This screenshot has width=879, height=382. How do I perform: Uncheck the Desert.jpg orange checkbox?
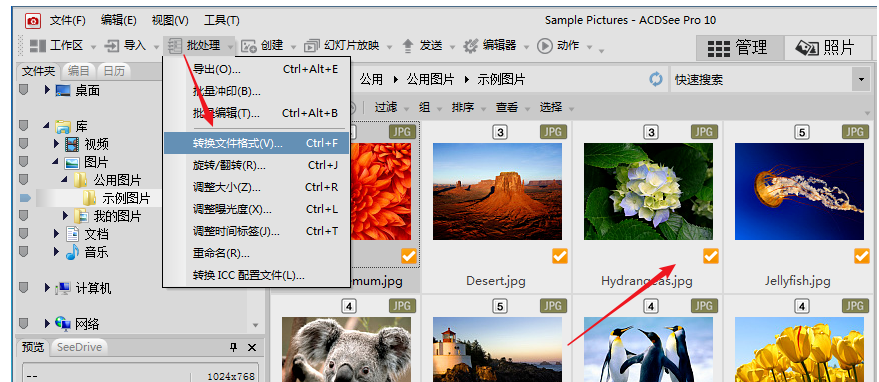point(559,256)
